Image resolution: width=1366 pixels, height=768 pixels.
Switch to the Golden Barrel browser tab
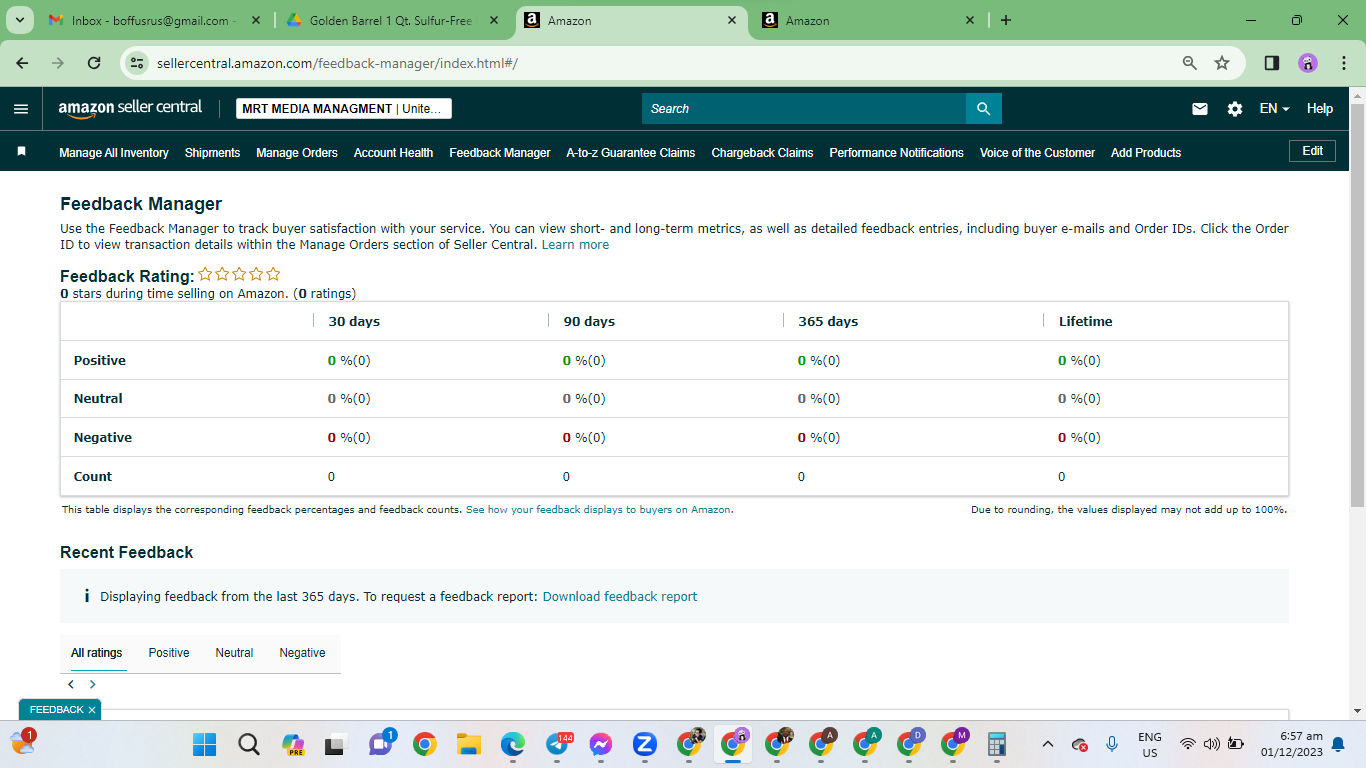click(390, 20)
